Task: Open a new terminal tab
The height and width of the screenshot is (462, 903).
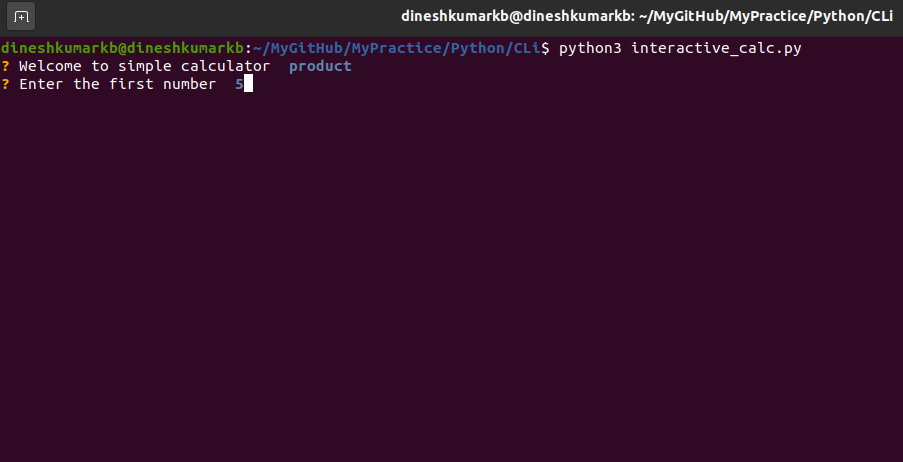Action: [x=21, y=17]
